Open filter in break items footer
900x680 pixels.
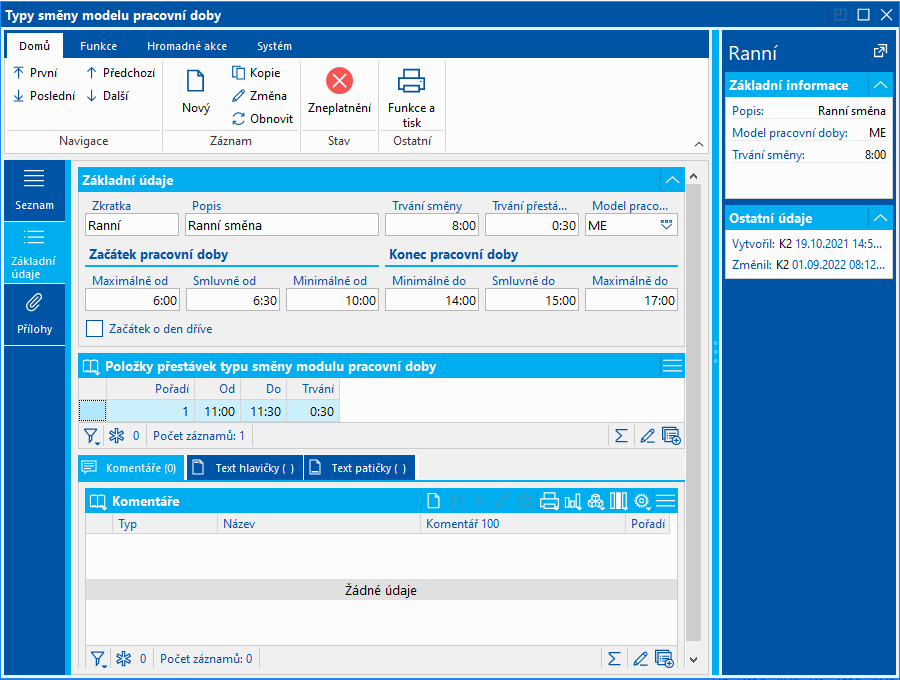coord(92,436)
